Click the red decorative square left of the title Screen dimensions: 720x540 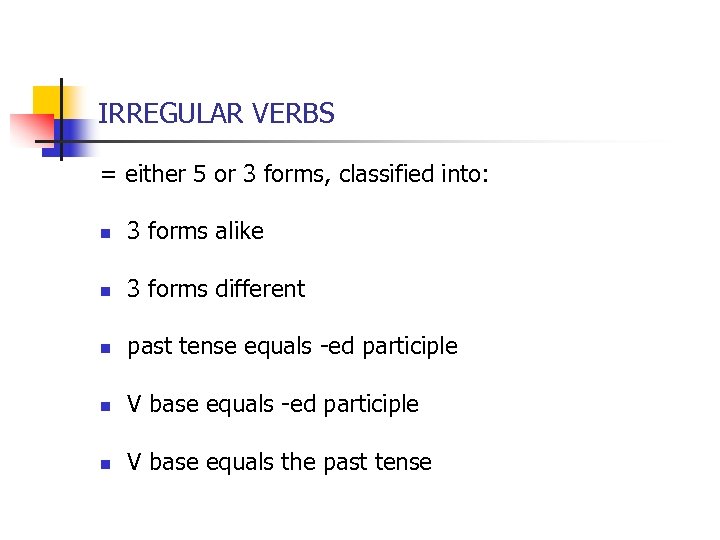[28, 129]
